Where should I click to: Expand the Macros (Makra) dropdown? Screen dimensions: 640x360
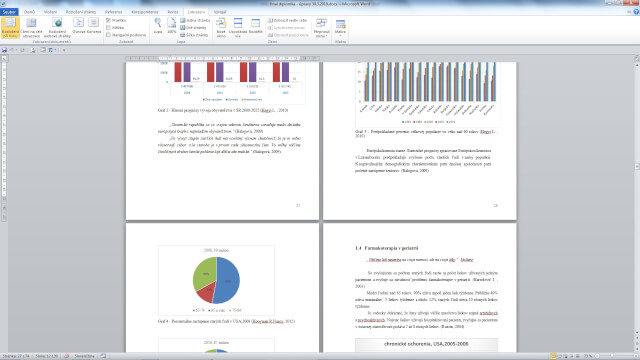(340, 27)
